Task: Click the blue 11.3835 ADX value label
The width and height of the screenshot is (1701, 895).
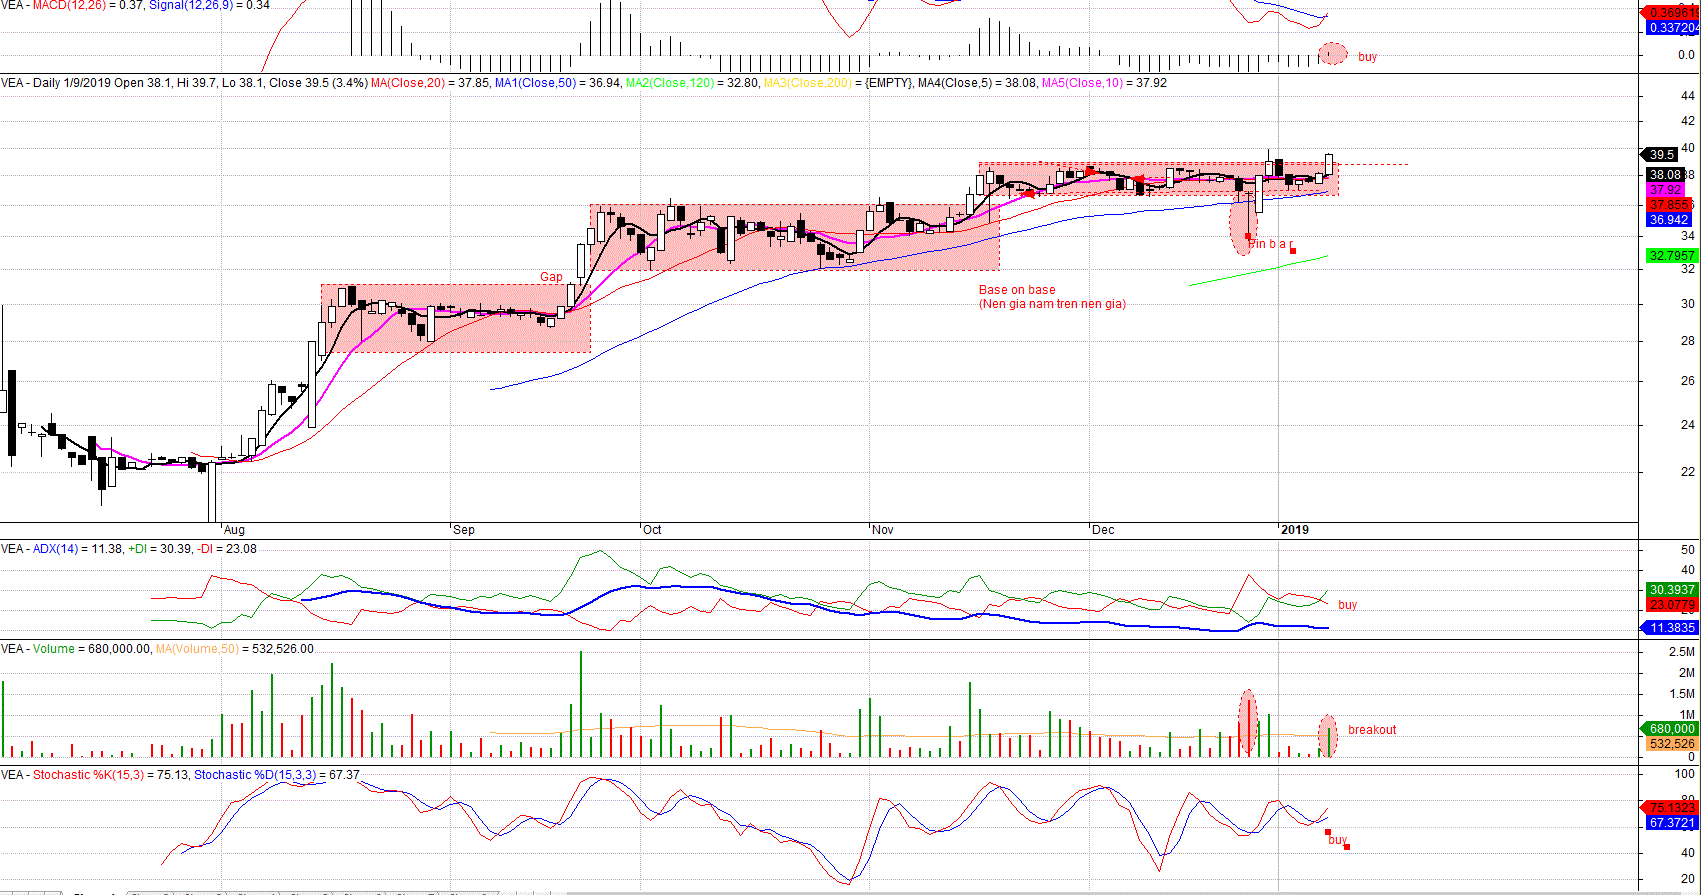Action: tap(1671, 628)
